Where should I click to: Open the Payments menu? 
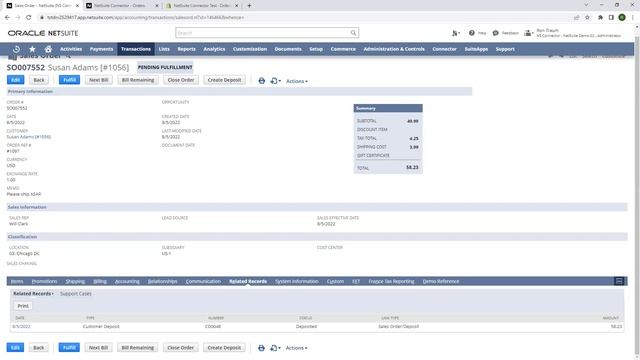pos(101,49)
